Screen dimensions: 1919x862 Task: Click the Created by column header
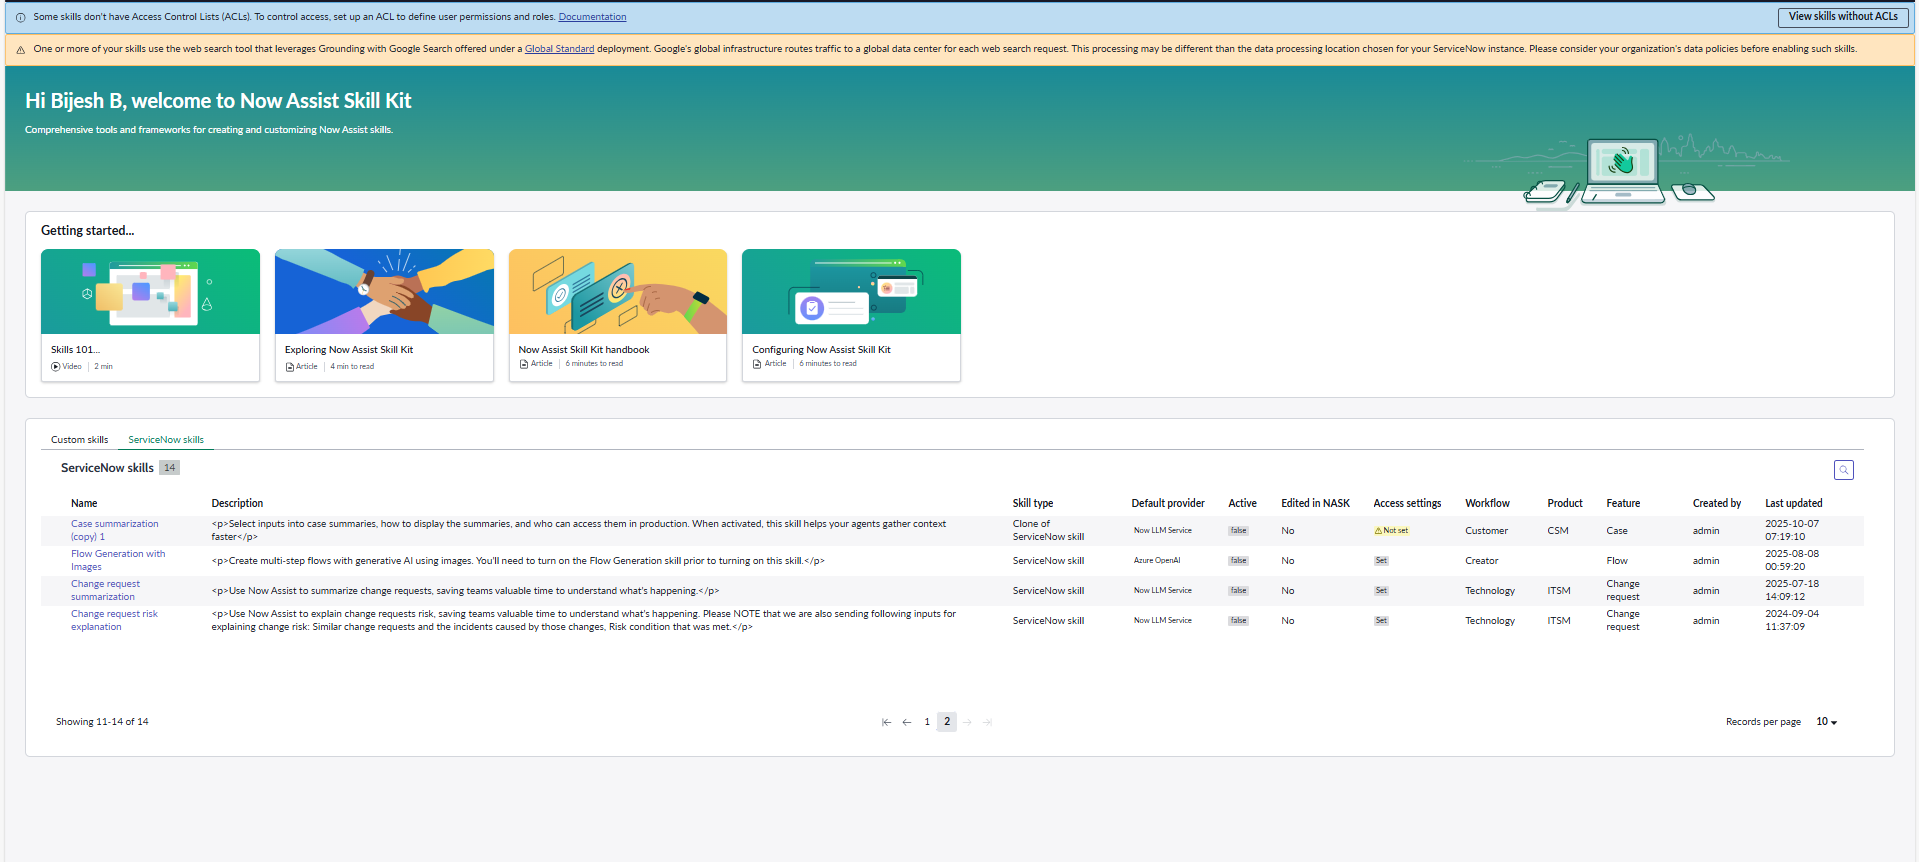pos(1717,504)
